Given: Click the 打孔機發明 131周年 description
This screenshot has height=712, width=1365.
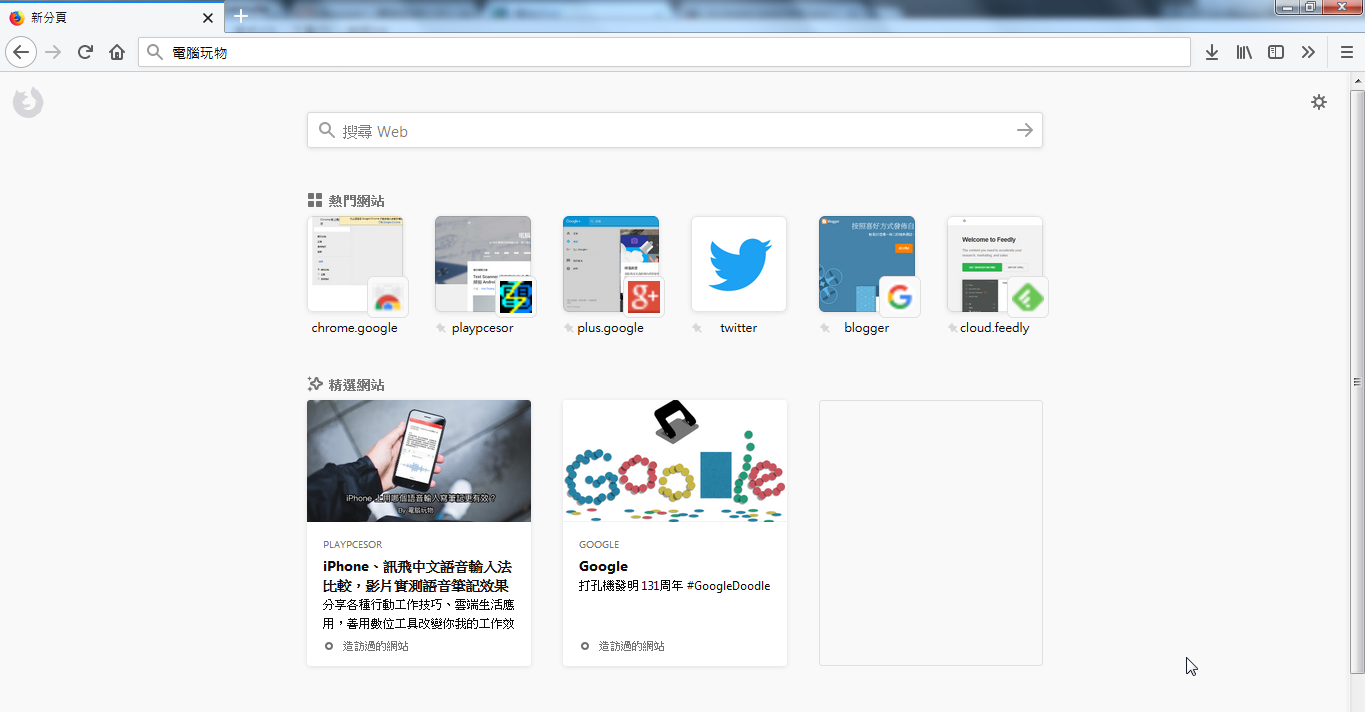Looking at the screenshot, I should pos(675,586).
